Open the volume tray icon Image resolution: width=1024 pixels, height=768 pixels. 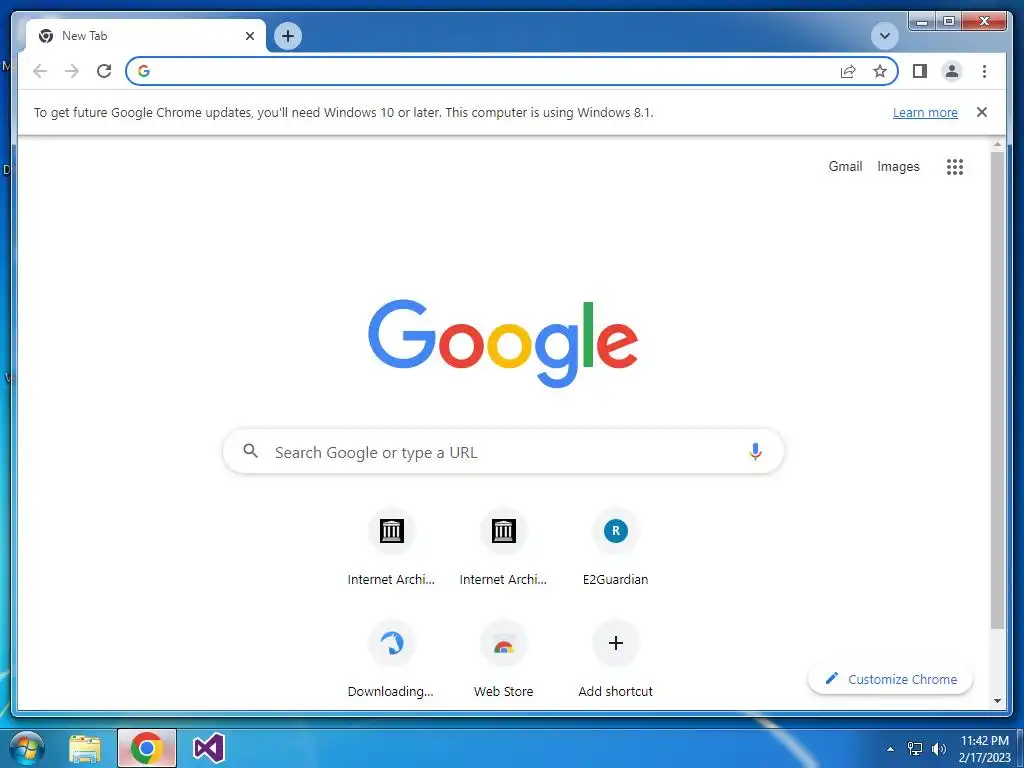938,749
